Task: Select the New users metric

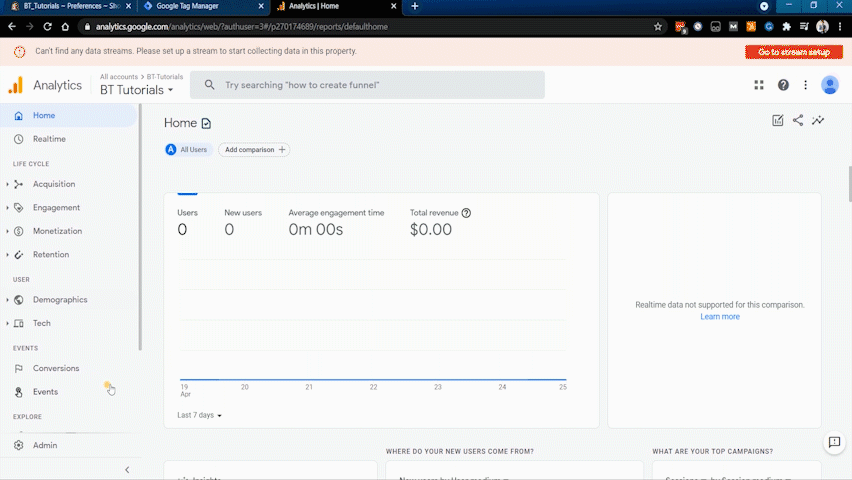Action: (x=243, y=222)
